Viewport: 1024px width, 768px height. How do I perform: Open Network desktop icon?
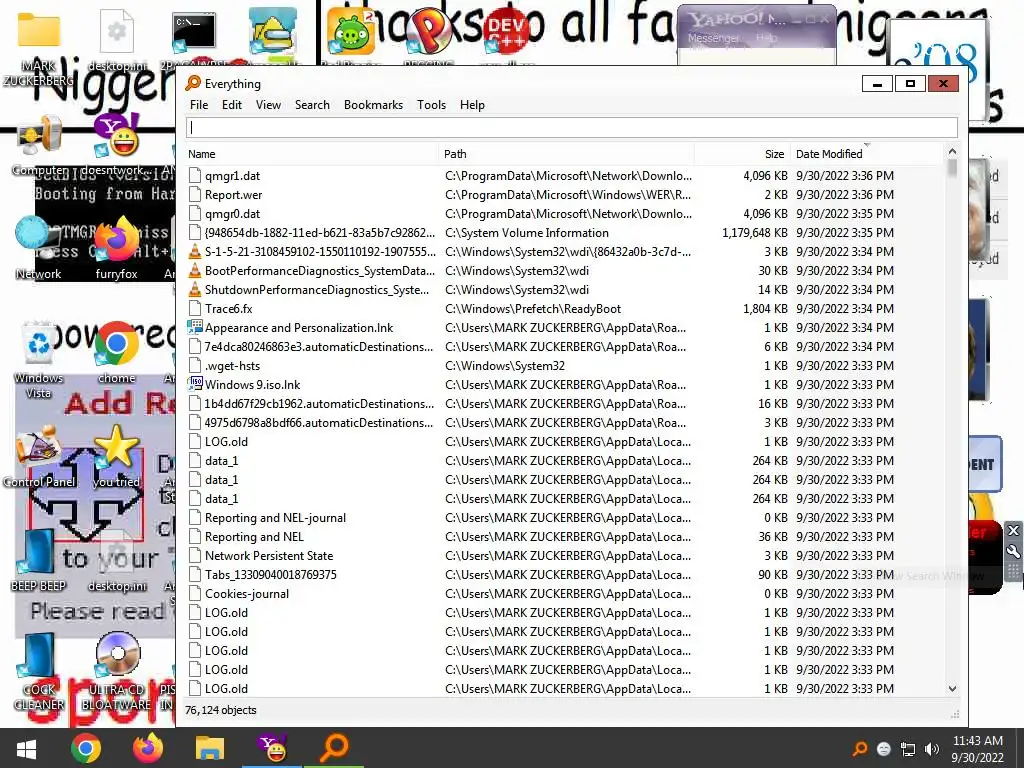pos(38,248)
